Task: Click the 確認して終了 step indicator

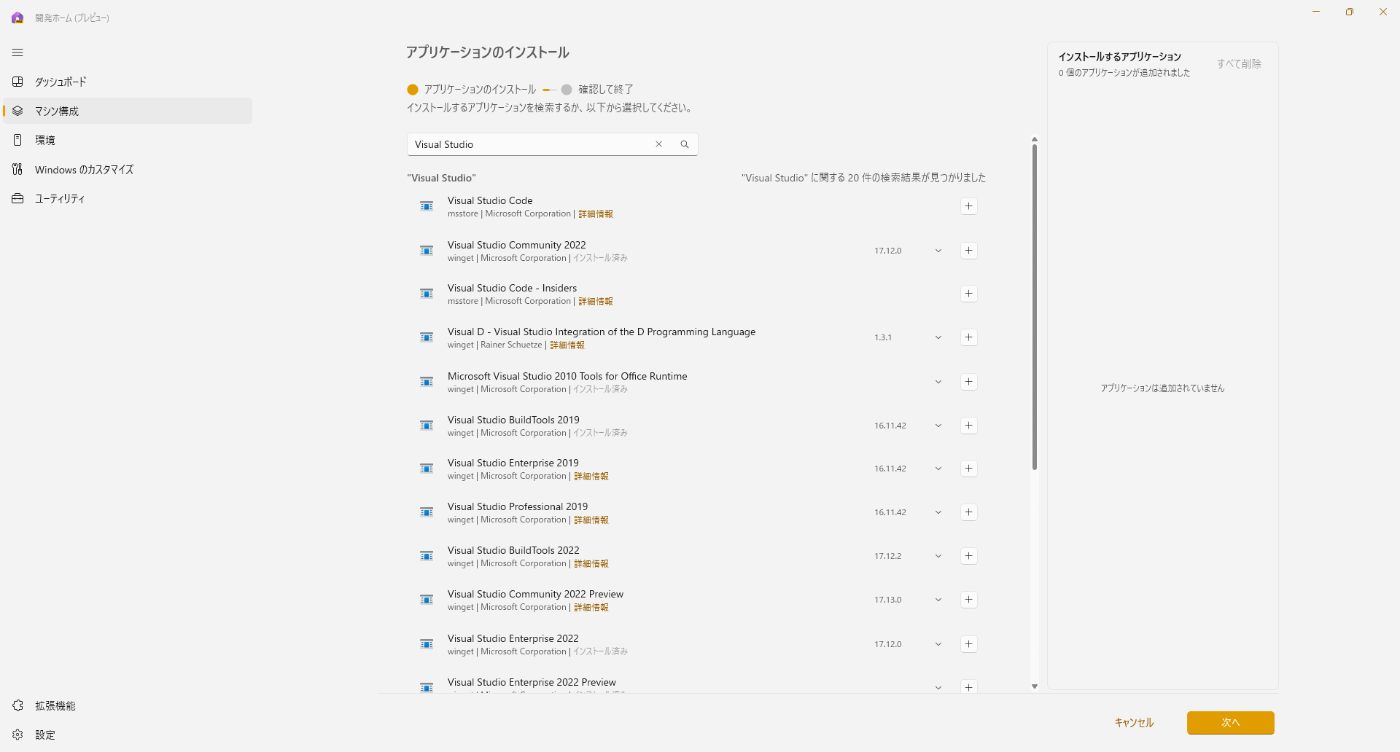Action: coord(597,89)
